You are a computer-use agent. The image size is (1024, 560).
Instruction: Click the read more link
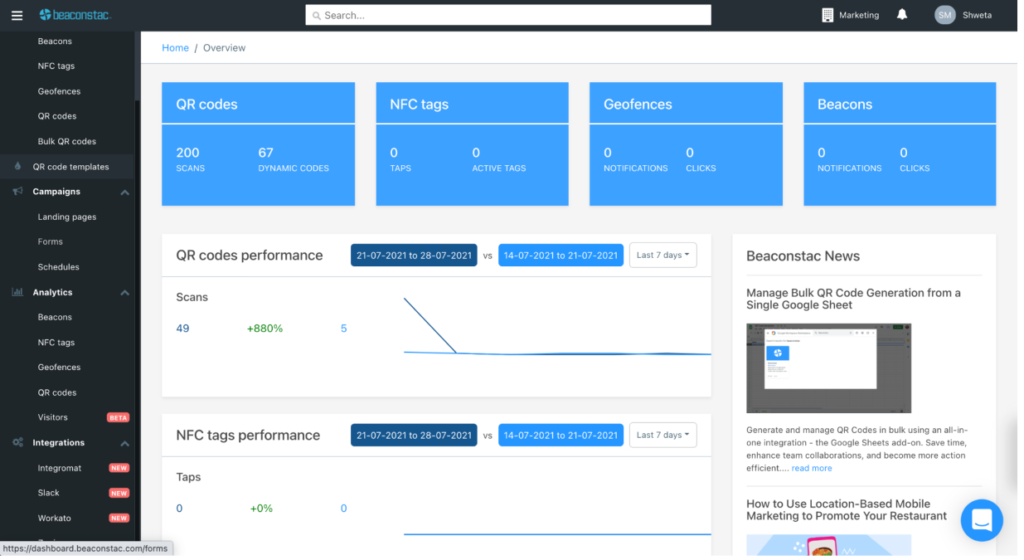pos(812,469)
